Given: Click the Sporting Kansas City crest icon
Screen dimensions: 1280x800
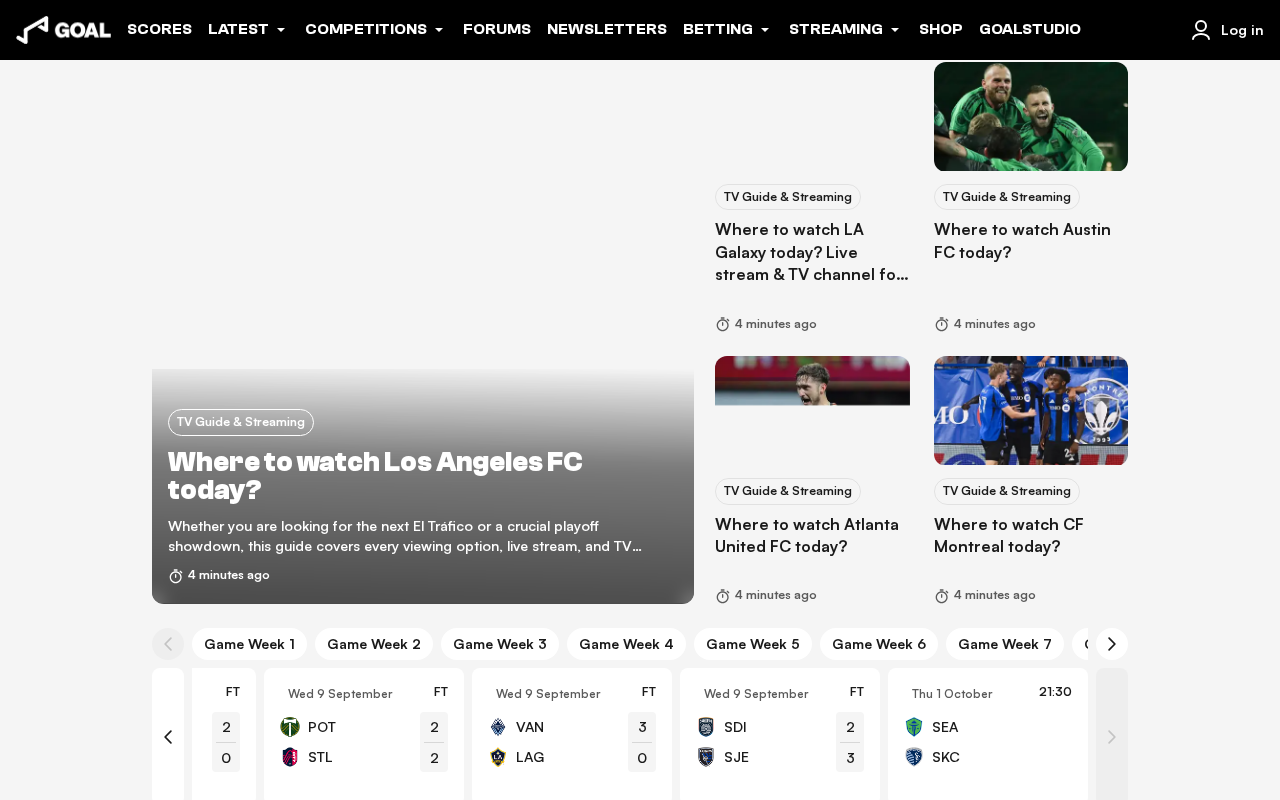Looking at the screenshot, I should [x=914, y=757].
